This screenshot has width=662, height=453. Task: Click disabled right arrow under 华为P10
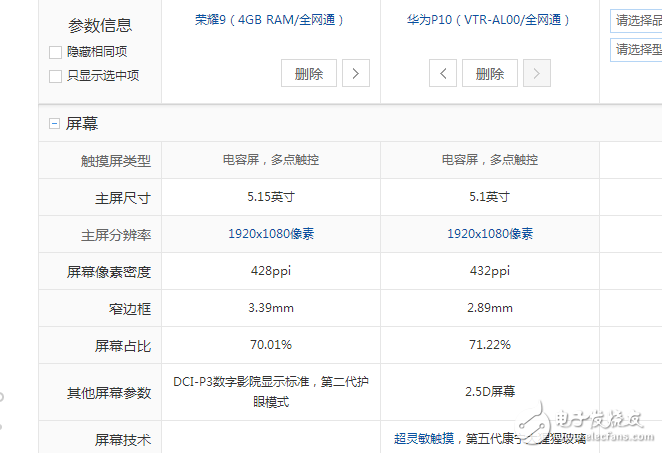[x=537, y=73]
